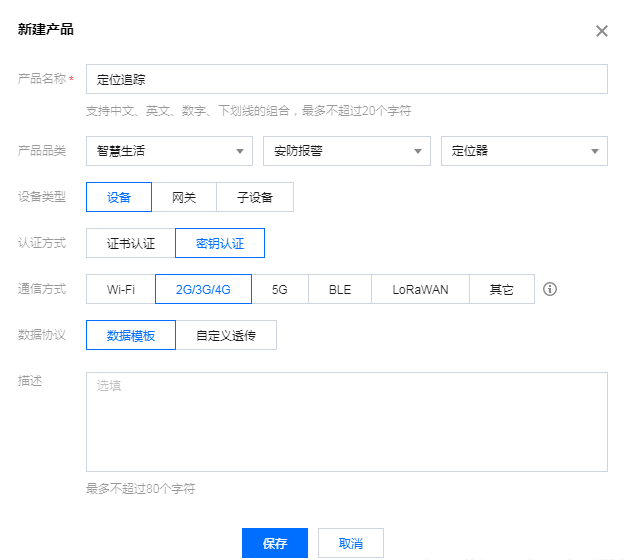Click the 取消 button
This screenshot has width=625, height=560.
(x=351, y=543)
